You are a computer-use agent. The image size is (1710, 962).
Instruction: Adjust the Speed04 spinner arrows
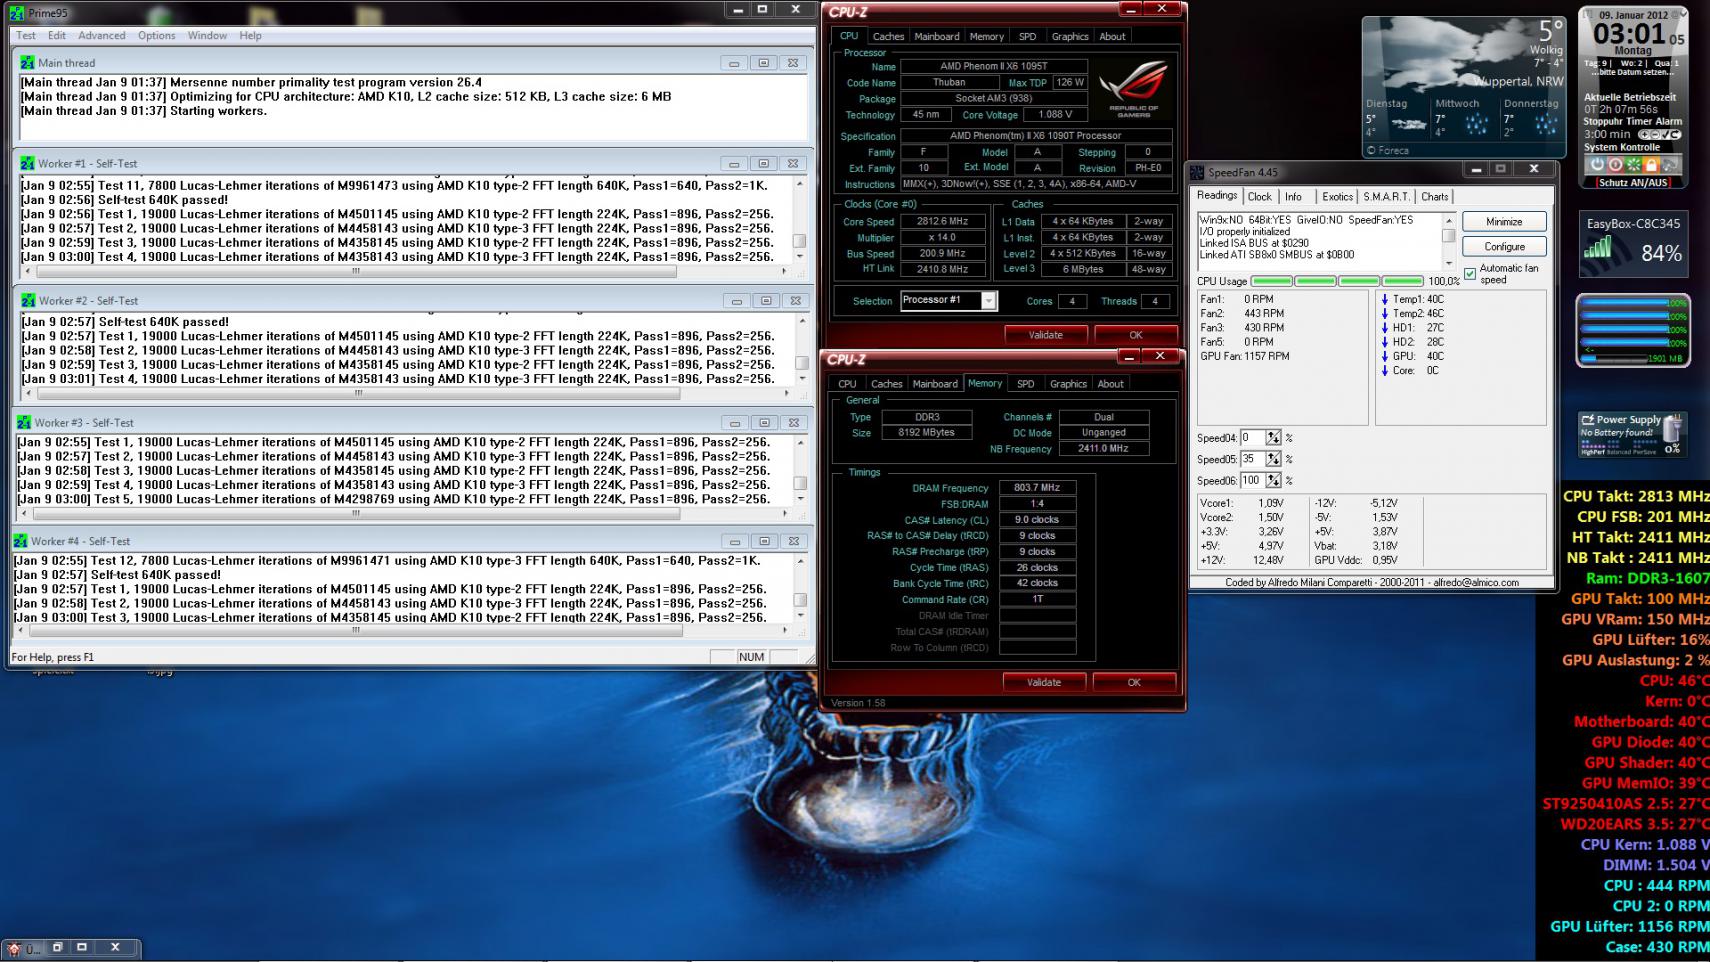[x=1273, y=437]
